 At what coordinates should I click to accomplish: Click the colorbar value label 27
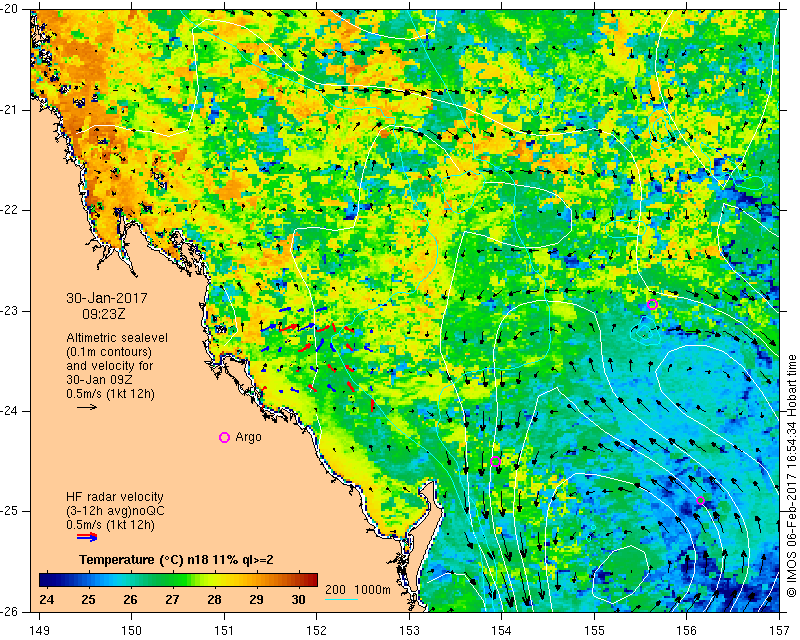pyautogui.click(x=172, y=599)
